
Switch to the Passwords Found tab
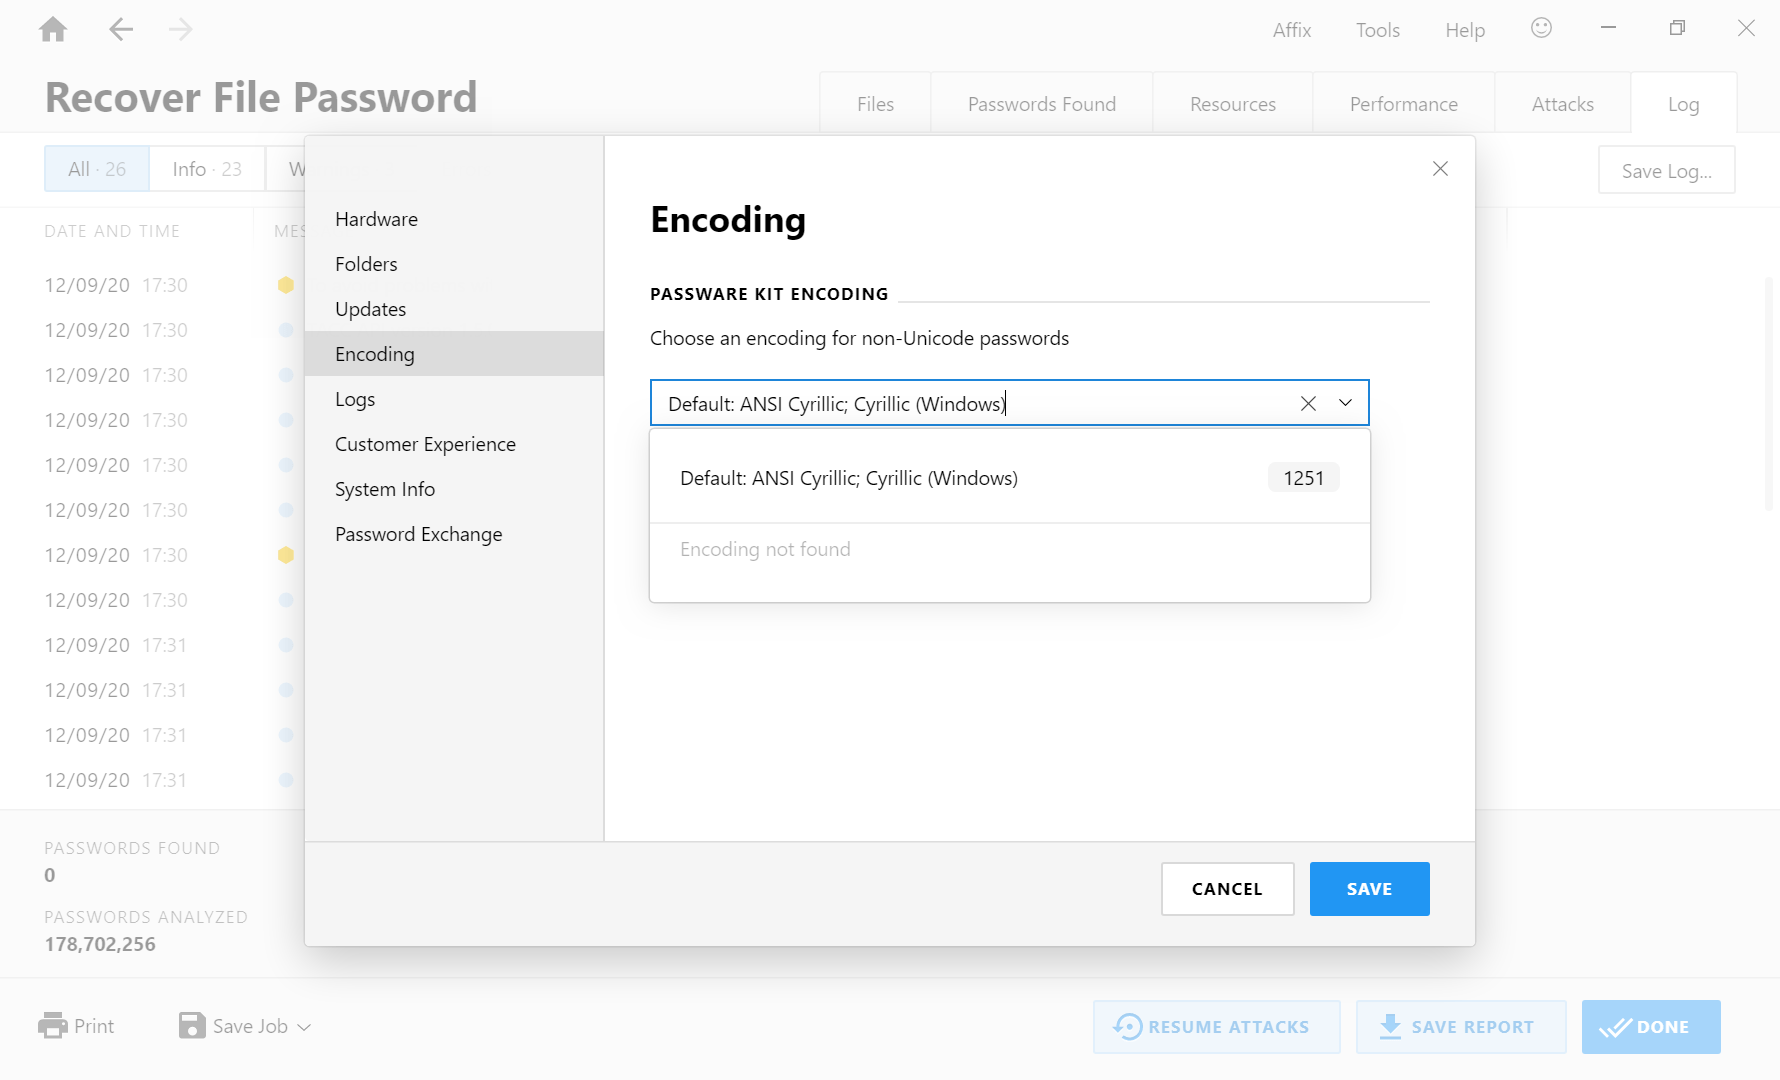[x=1041, y=103]
